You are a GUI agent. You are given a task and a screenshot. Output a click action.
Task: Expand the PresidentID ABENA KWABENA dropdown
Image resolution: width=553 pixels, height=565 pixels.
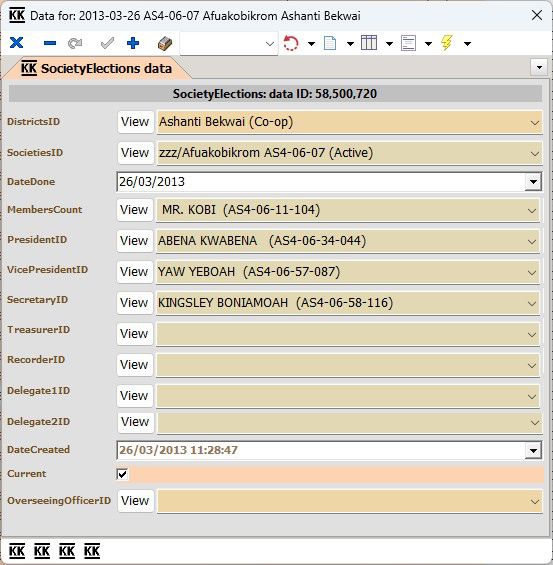[532, 241]
